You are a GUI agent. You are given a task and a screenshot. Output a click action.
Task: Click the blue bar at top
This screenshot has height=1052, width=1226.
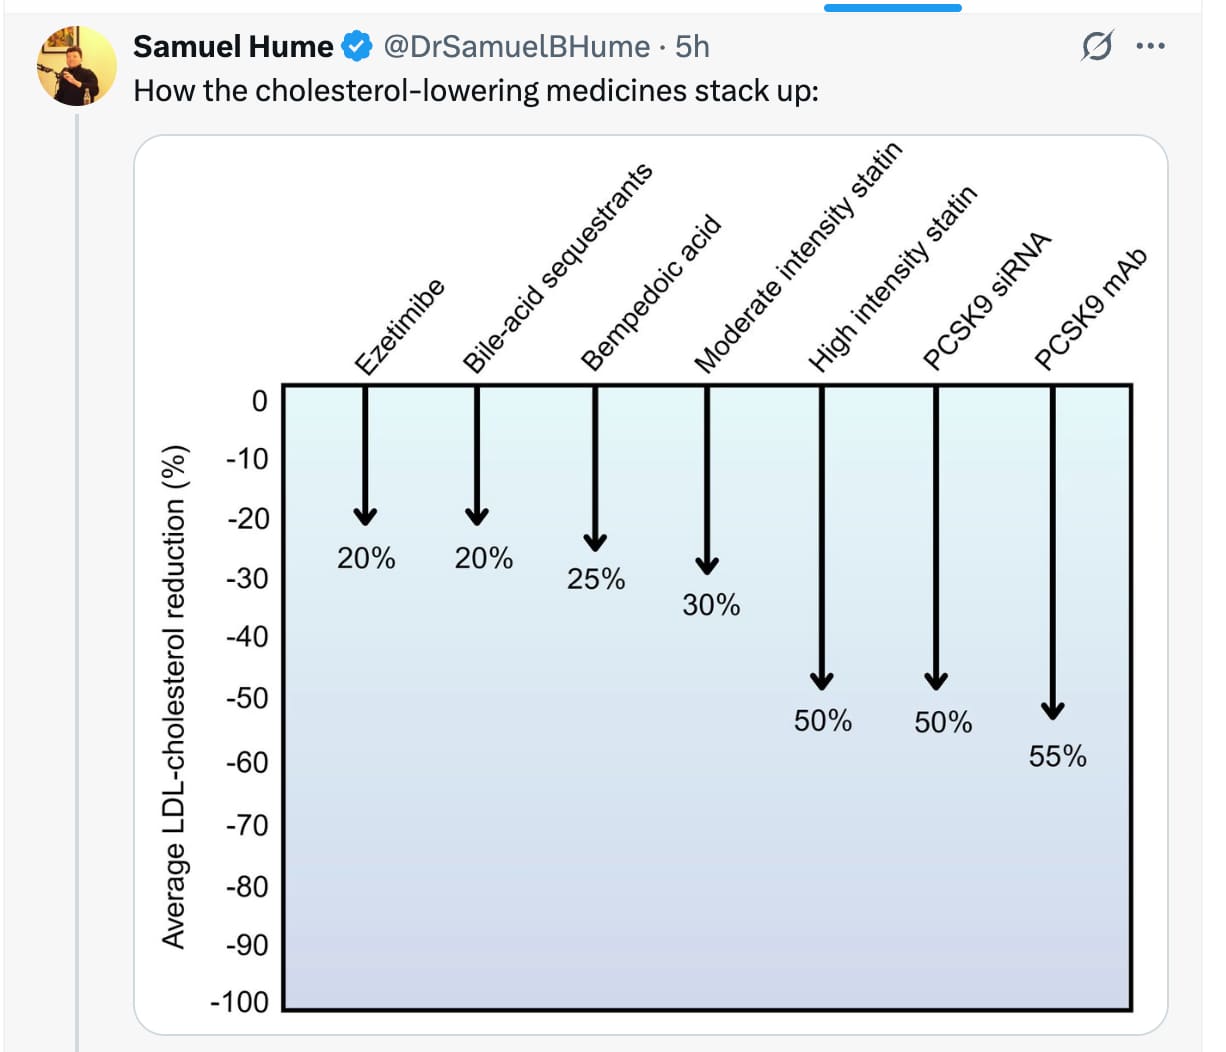pyautogui.click(x=892, y=7)
